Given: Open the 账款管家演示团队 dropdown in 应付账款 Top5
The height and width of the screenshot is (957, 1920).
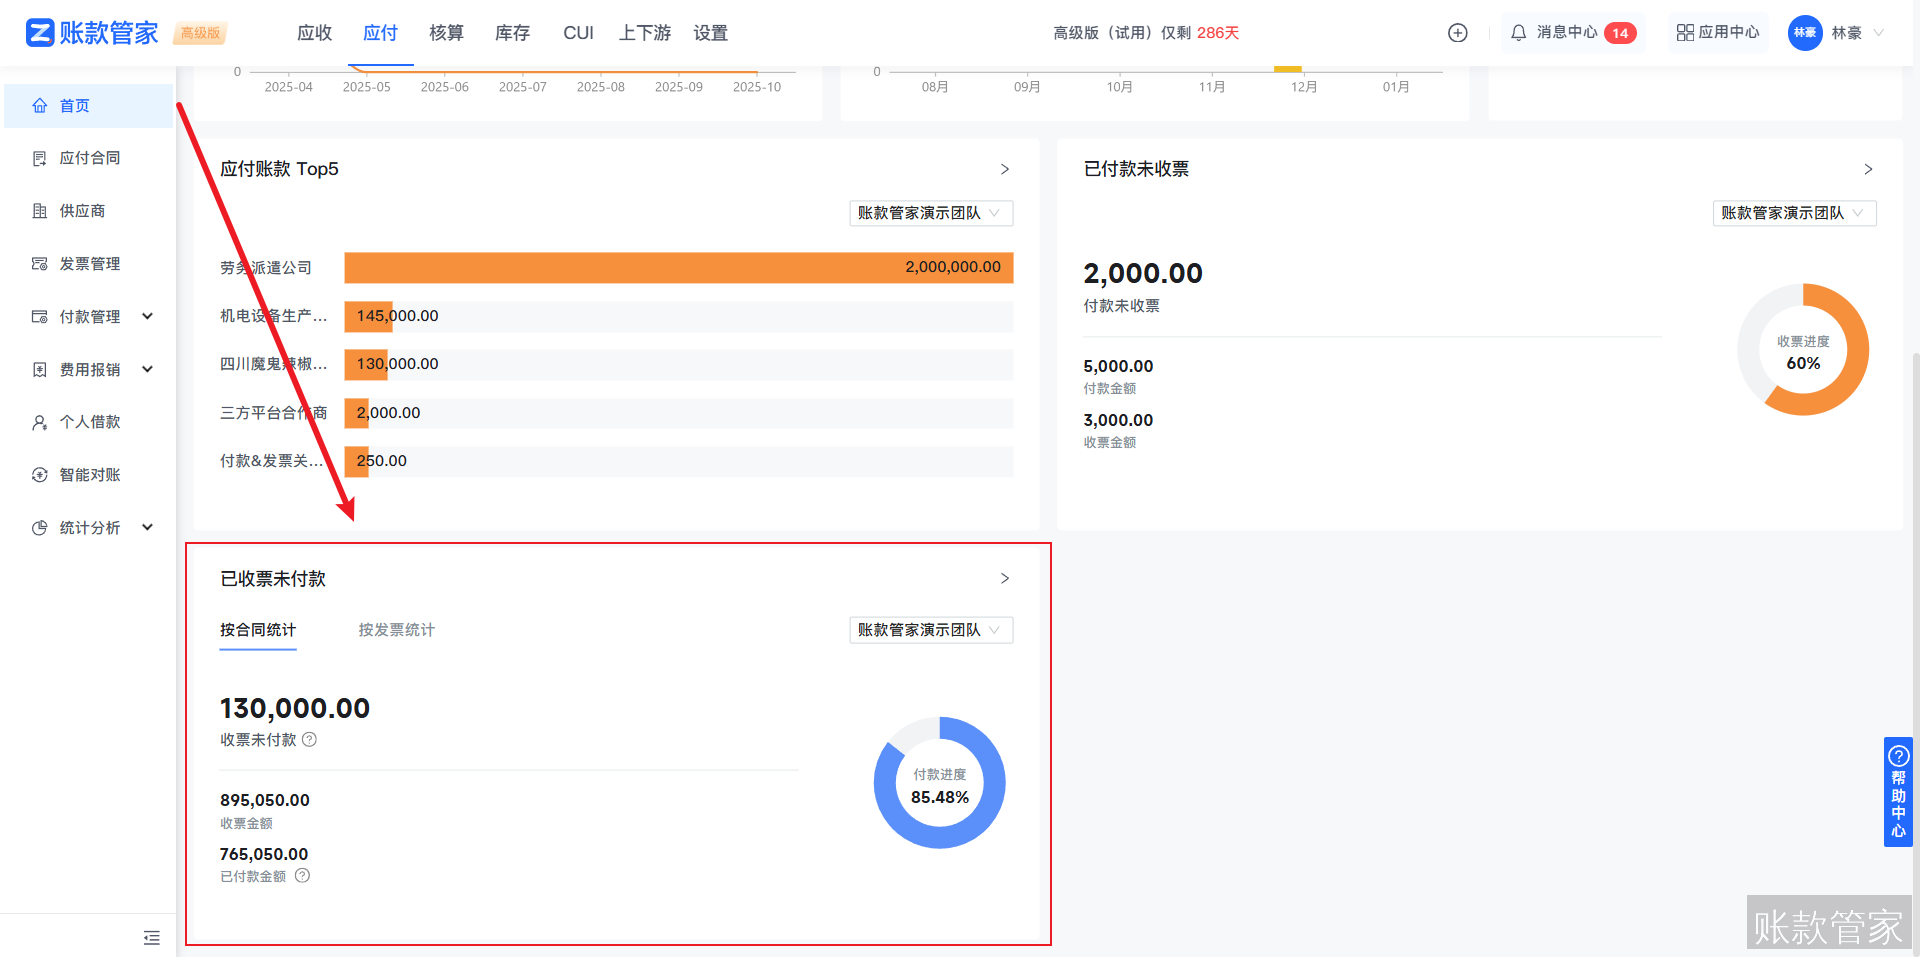Looking at the screenshot, I should pyautogui.click(x=930, y=213).
